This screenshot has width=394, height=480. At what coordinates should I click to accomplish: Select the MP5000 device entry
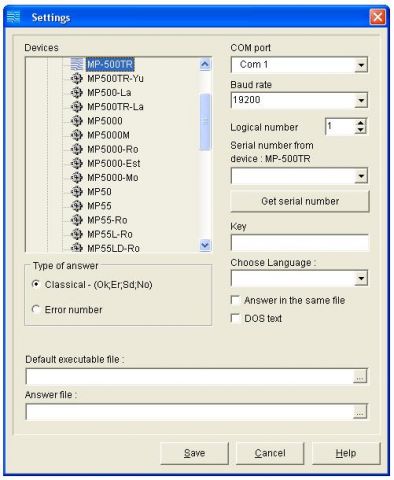(x=105, y=121)
